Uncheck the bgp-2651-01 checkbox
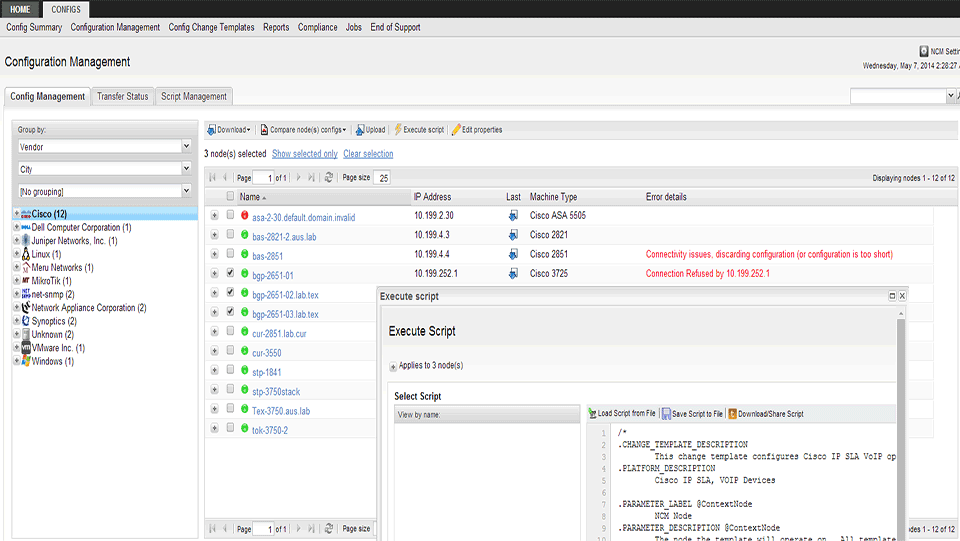Screen dimensions: 960x541 (x=230, y=273)
